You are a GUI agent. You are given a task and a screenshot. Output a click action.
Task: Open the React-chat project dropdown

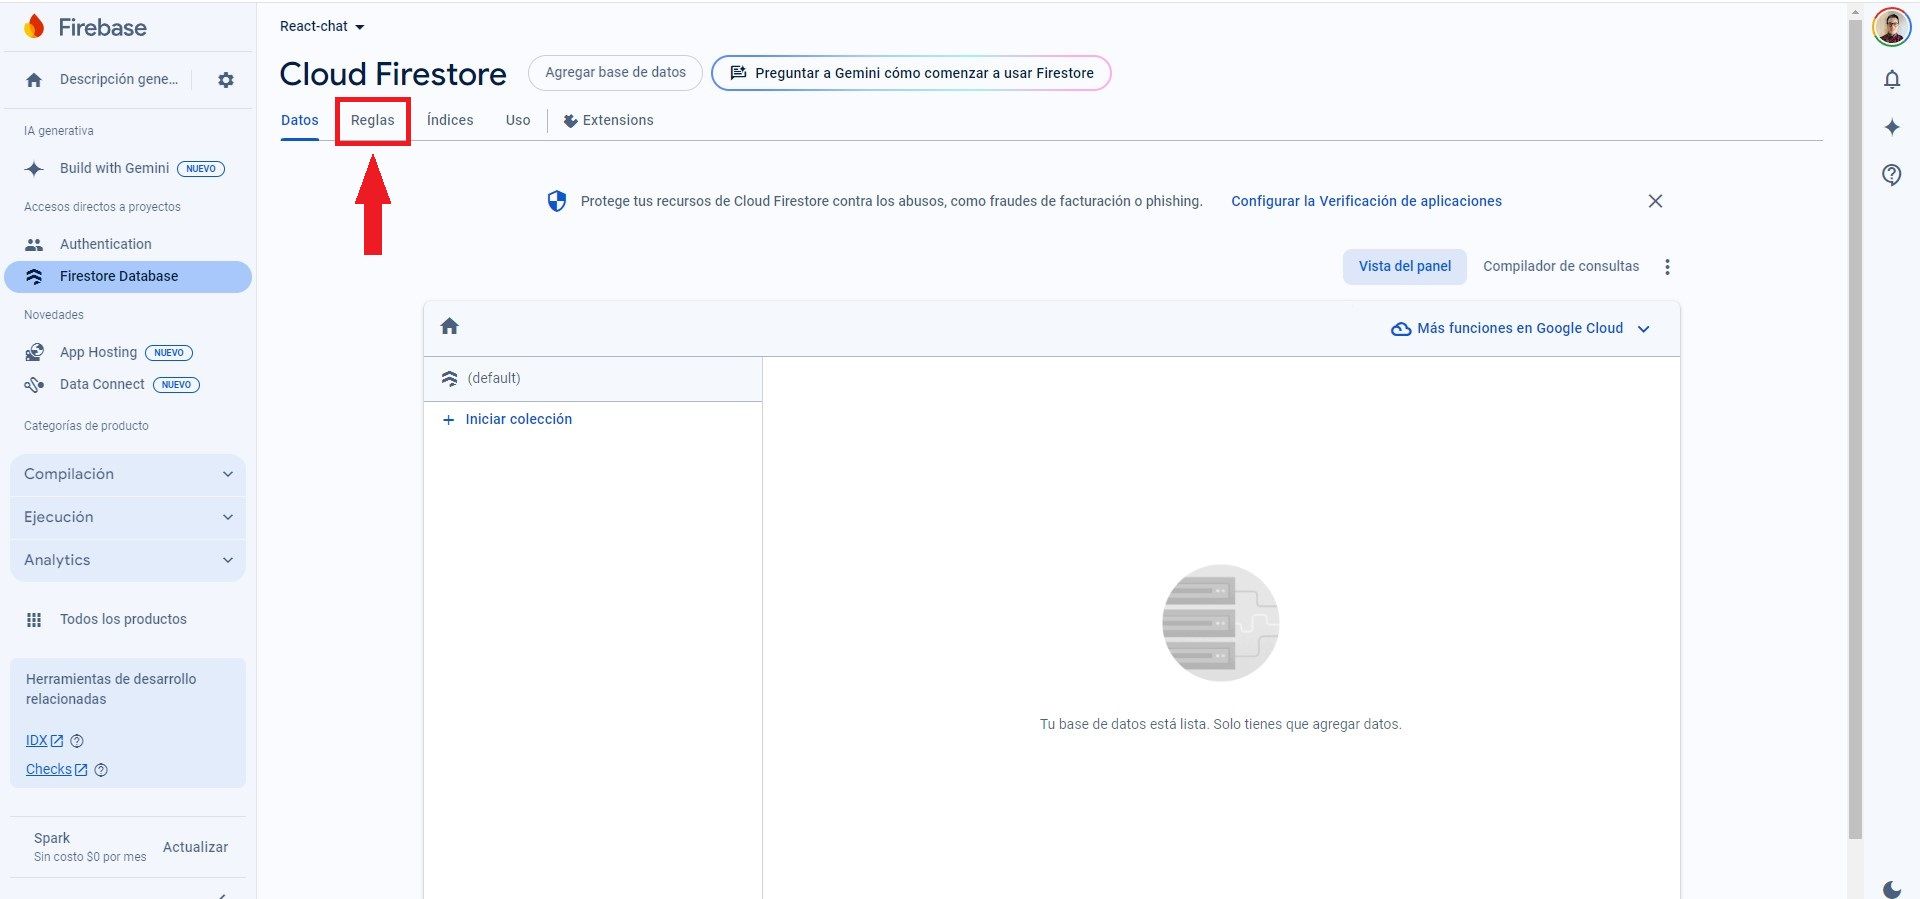tap(322, 27)
